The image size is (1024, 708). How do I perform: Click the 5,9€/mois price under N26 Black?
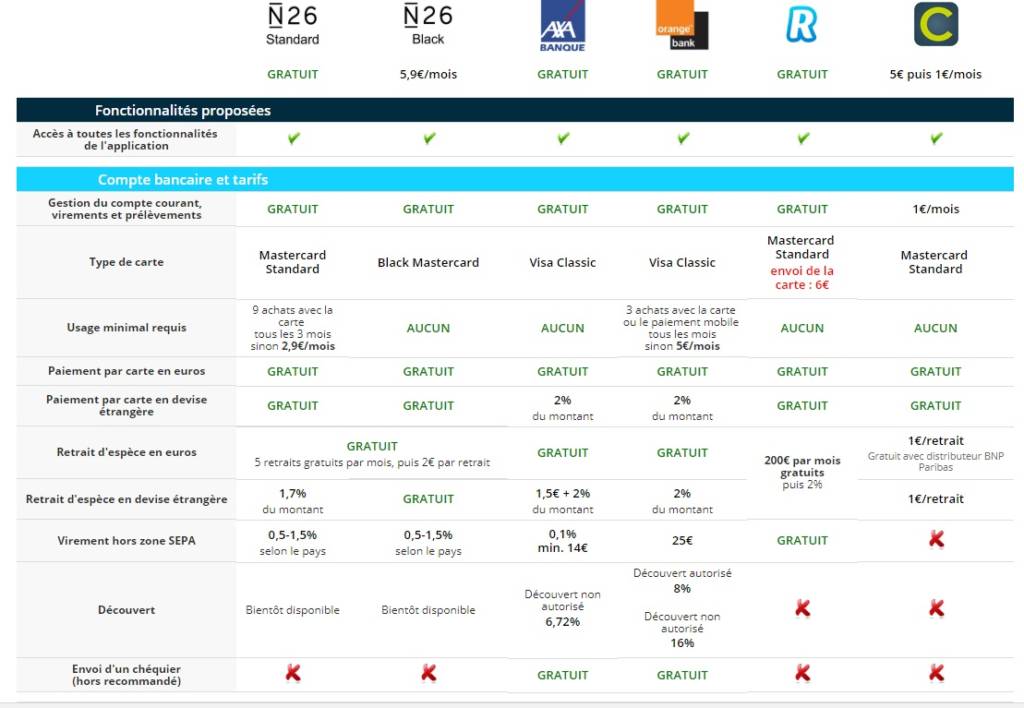428,74
